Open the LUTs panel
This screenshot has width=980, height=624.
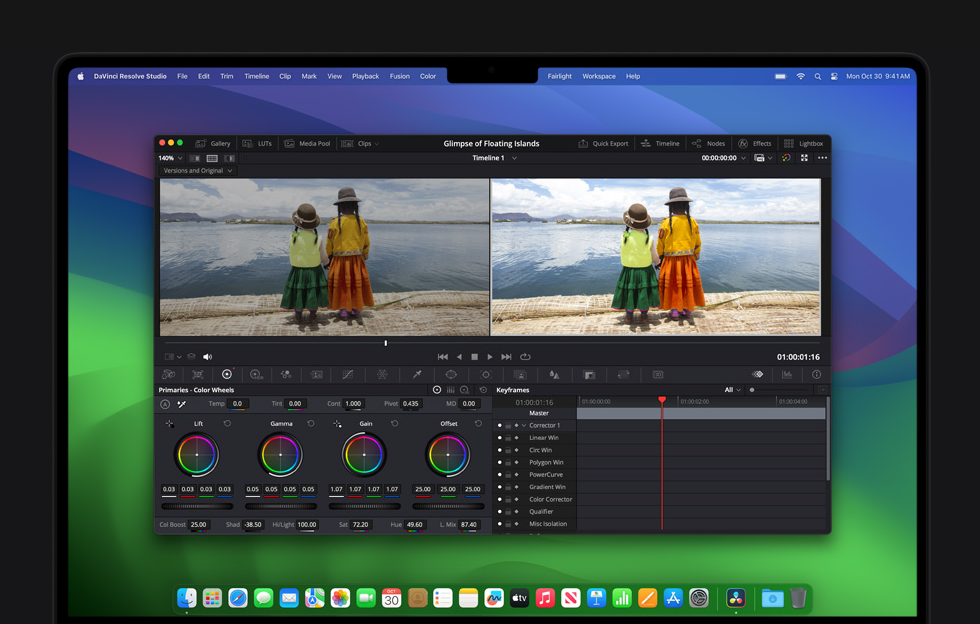click(x=258, y=144)
